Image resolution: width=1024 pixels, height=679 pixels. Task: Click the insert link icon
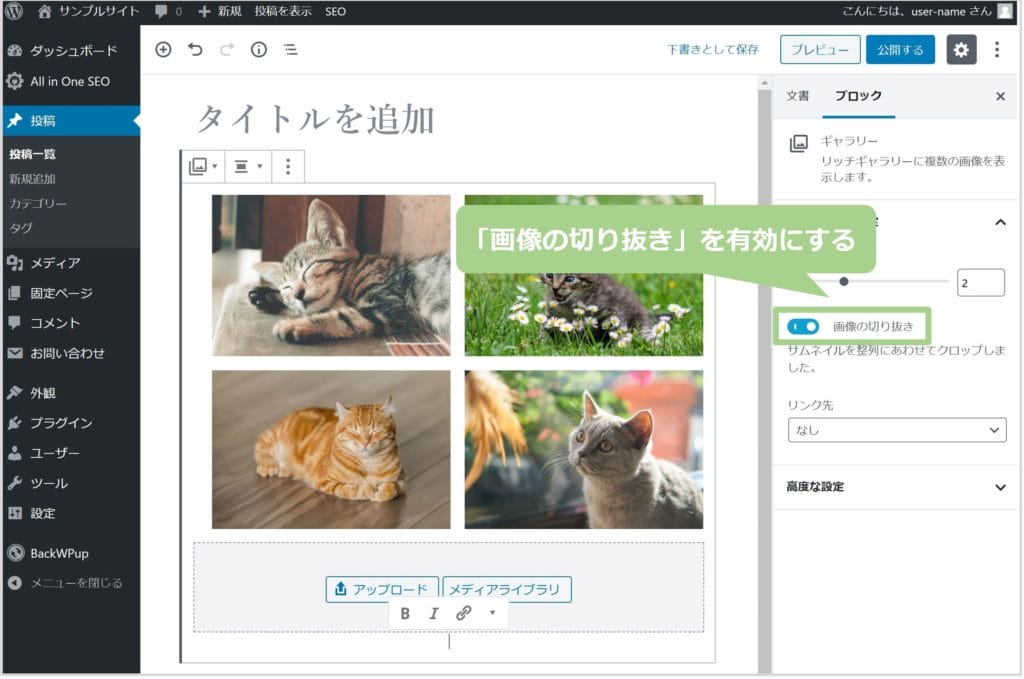pos(463,613)
